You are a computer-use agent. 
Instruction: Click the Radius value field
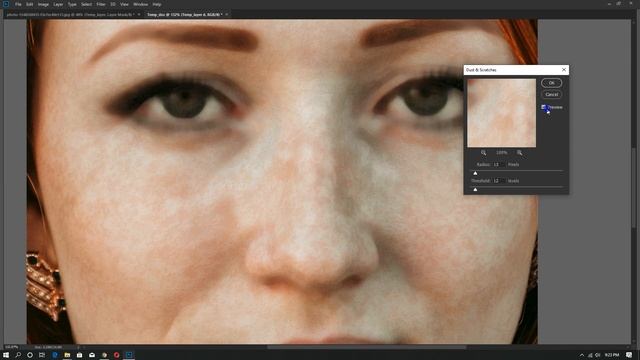tap(498, 164)
